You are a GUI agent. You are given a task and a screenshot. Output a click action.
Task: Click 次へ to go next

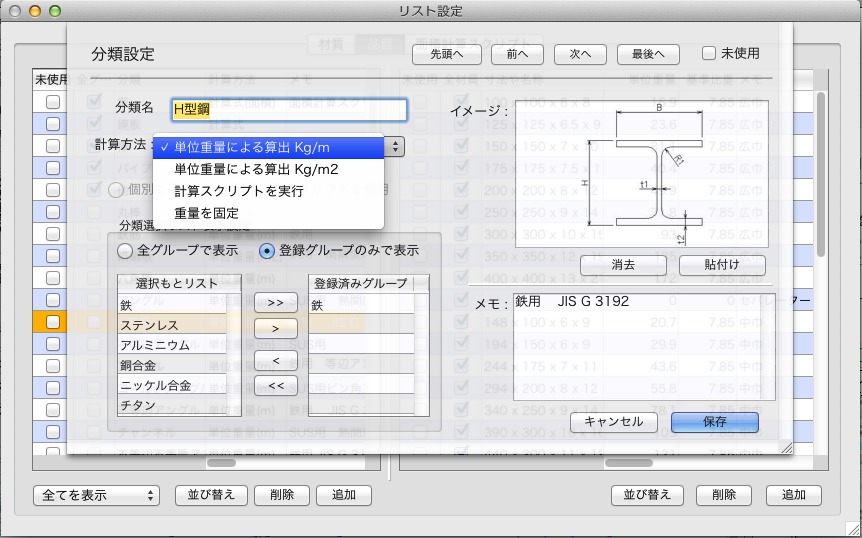pyautogui.click(x=580, y=54)
